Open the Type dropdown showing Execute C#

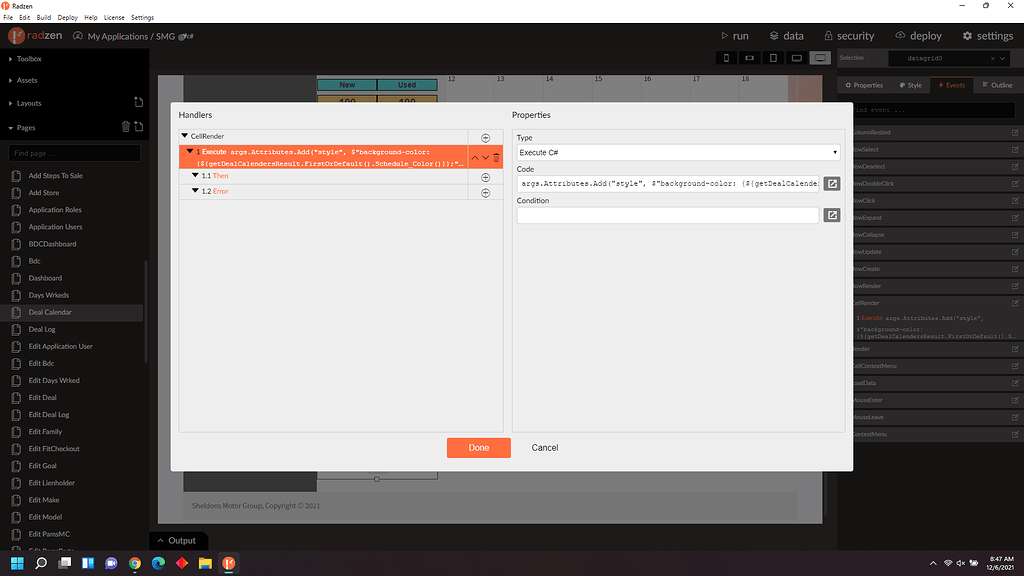coord(677,151)
